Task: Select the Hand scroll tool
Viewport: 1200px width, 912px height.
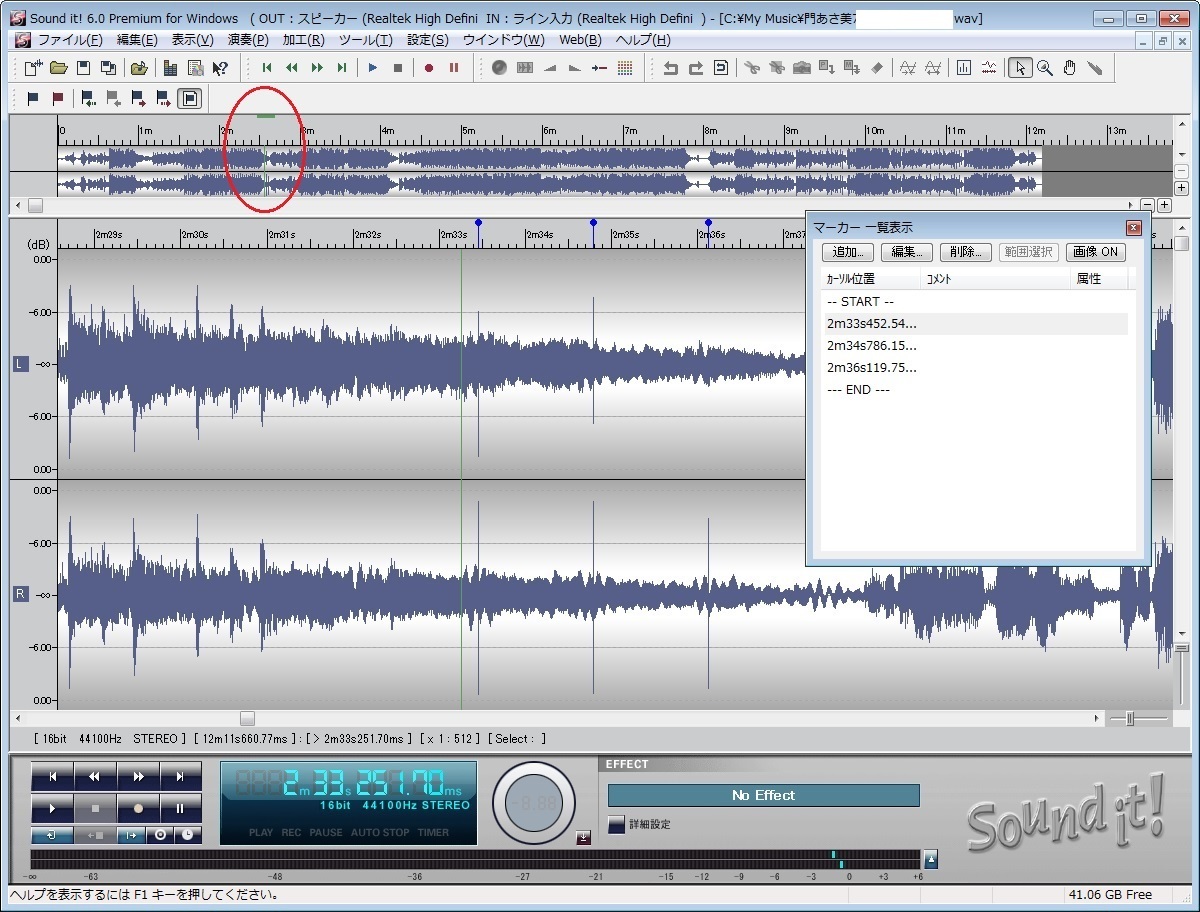Action: tap(1070, 68)
